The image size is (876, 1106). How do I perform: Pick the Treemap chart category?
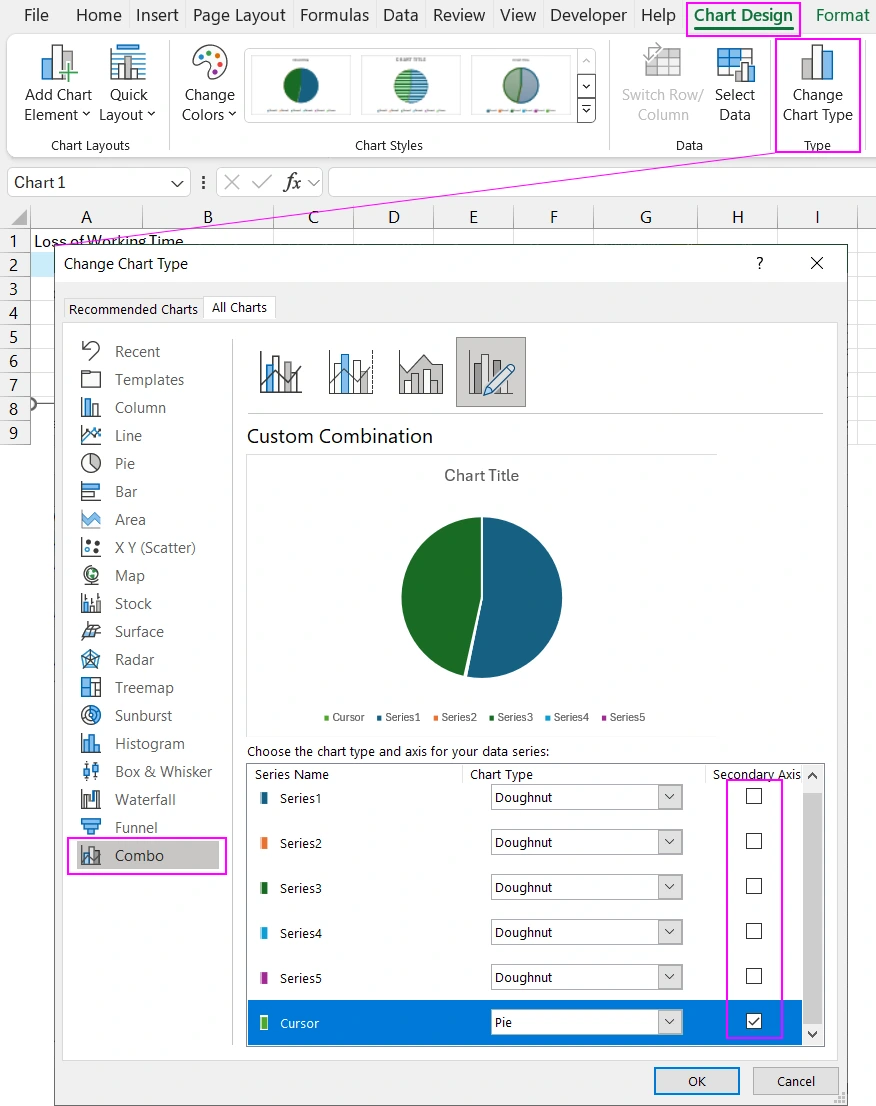(144, 688)
